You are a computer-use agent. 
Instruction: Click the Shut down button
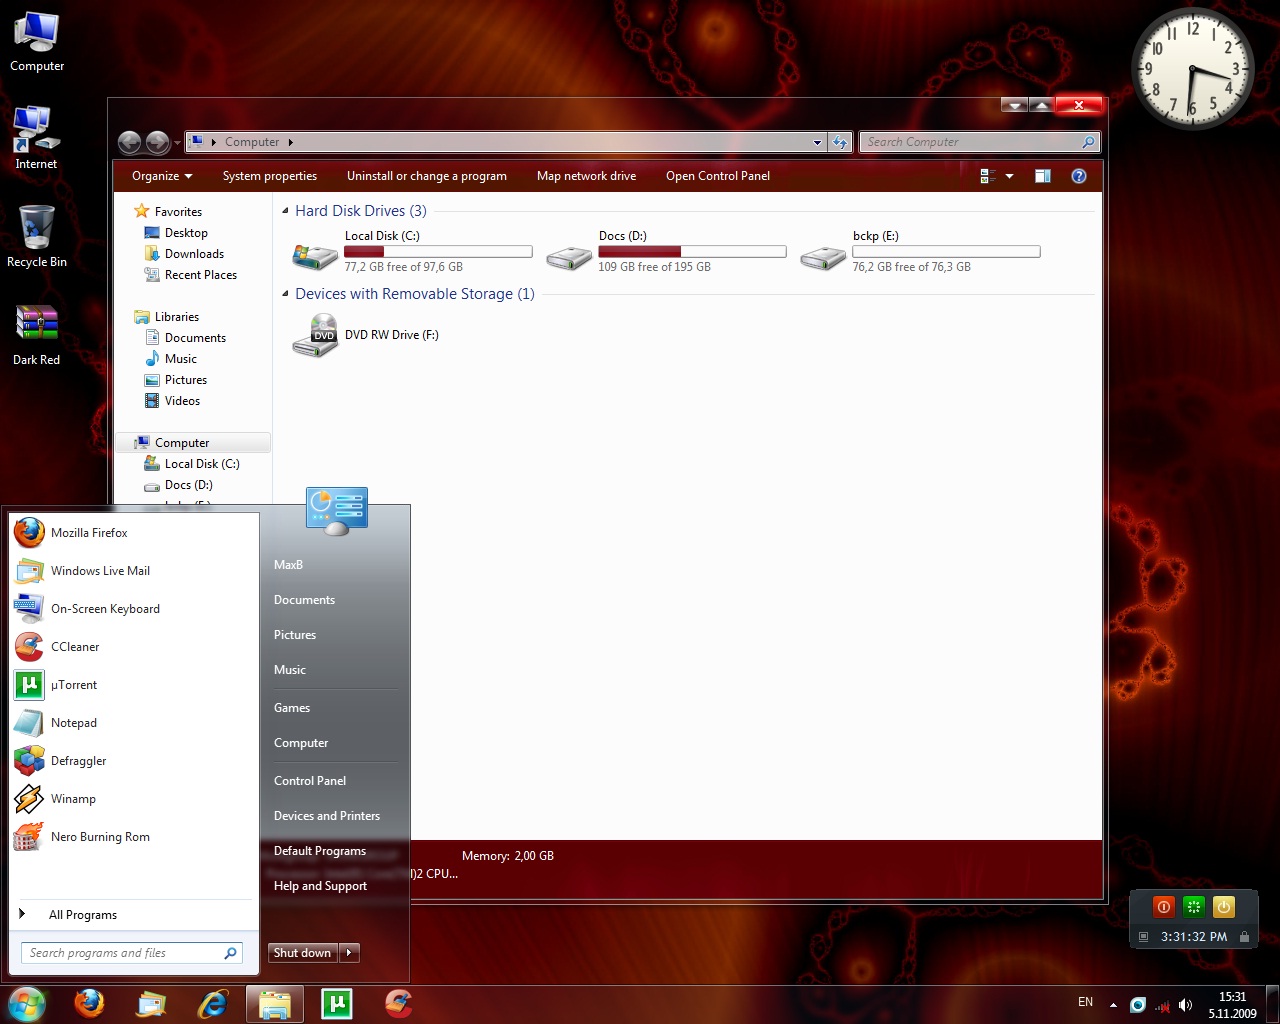pos(303,953)
